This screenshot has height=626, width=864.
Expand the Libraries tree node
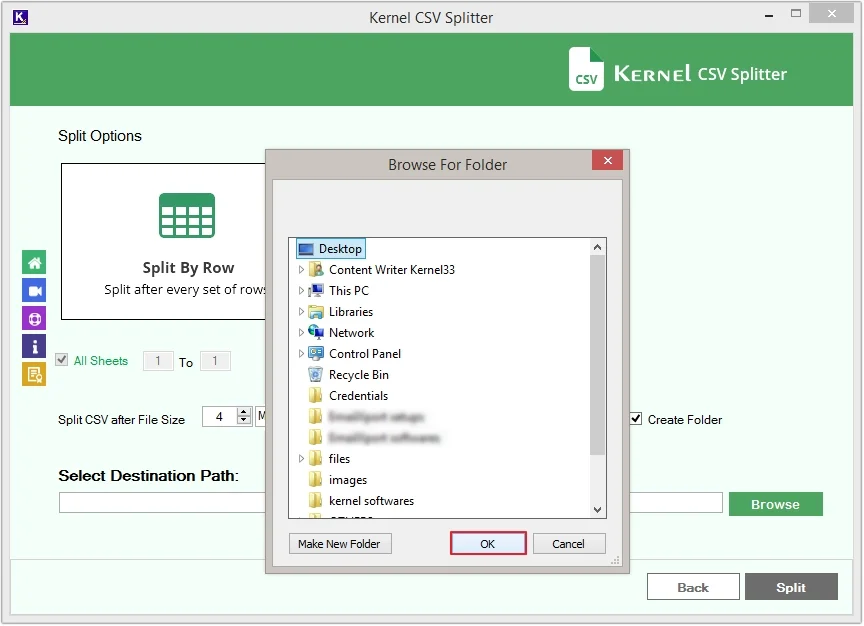[301, 312]
